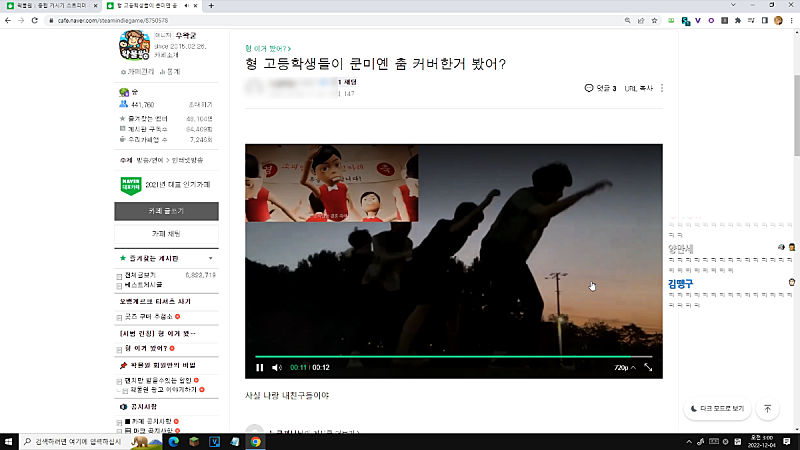Click chat user name 양만세

pos(681,249)
